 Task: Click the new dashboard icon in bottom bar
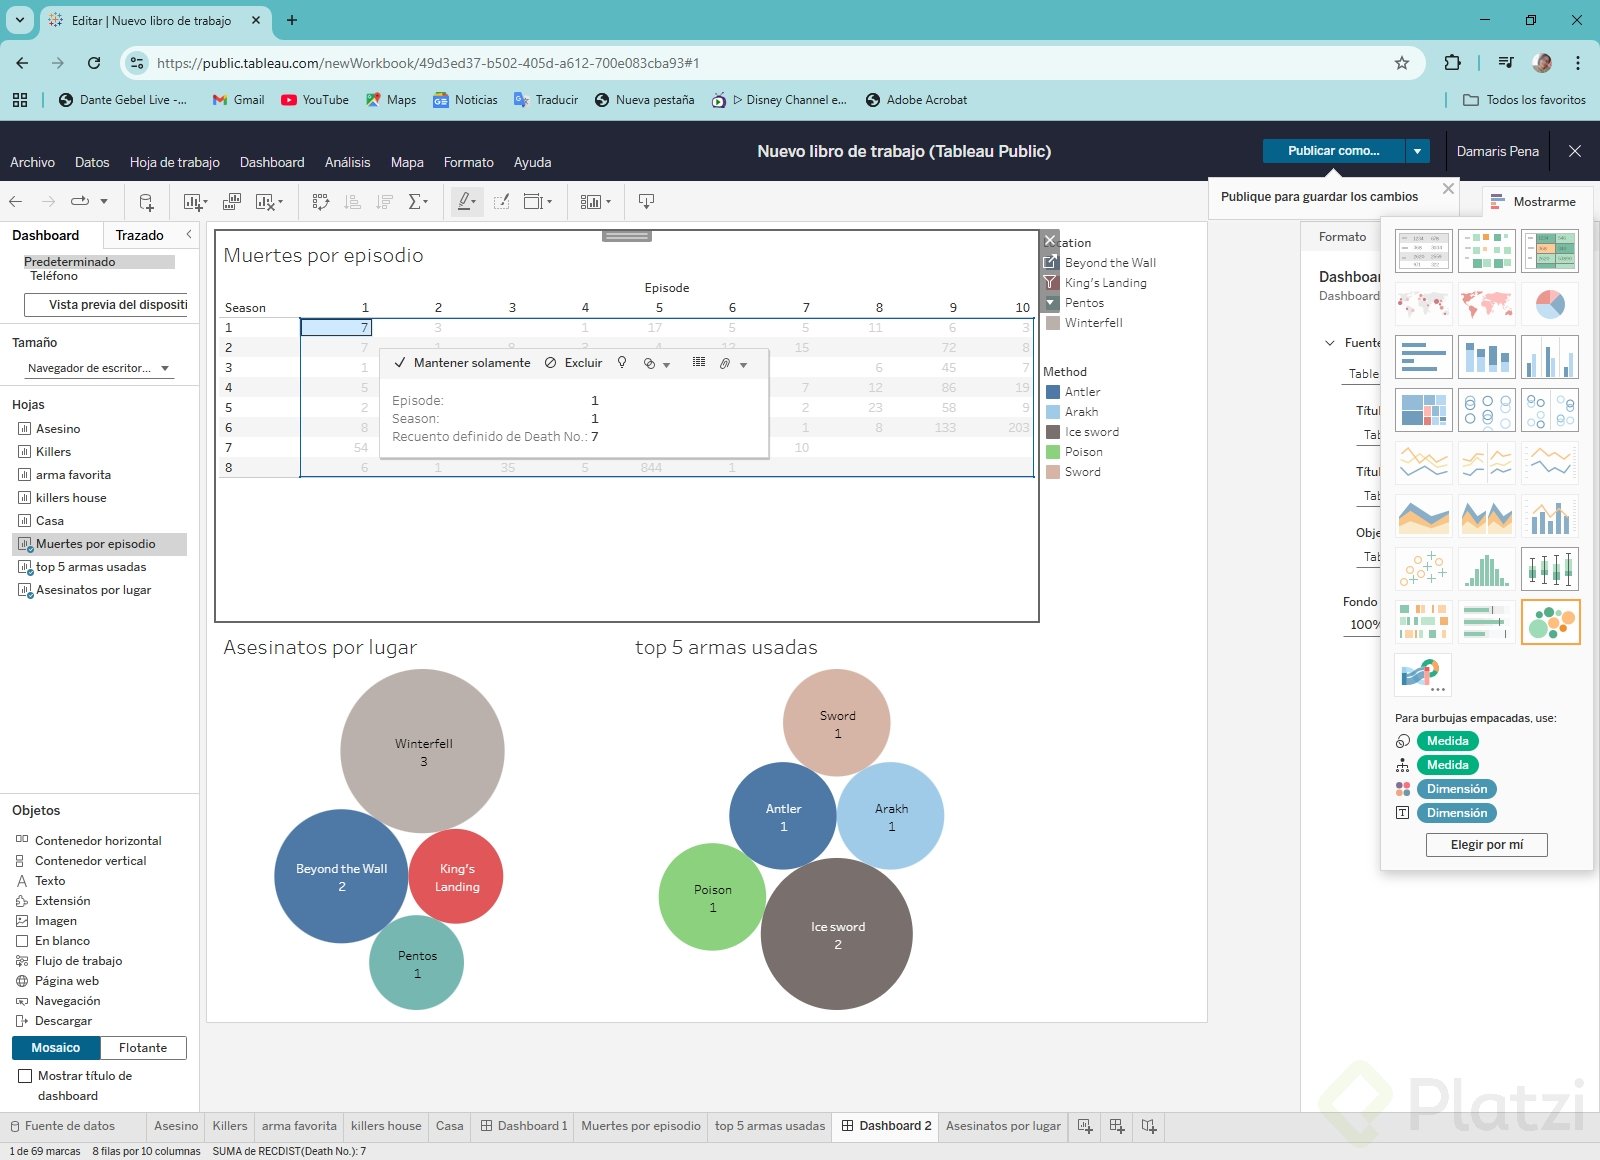pos(1117,1126)
